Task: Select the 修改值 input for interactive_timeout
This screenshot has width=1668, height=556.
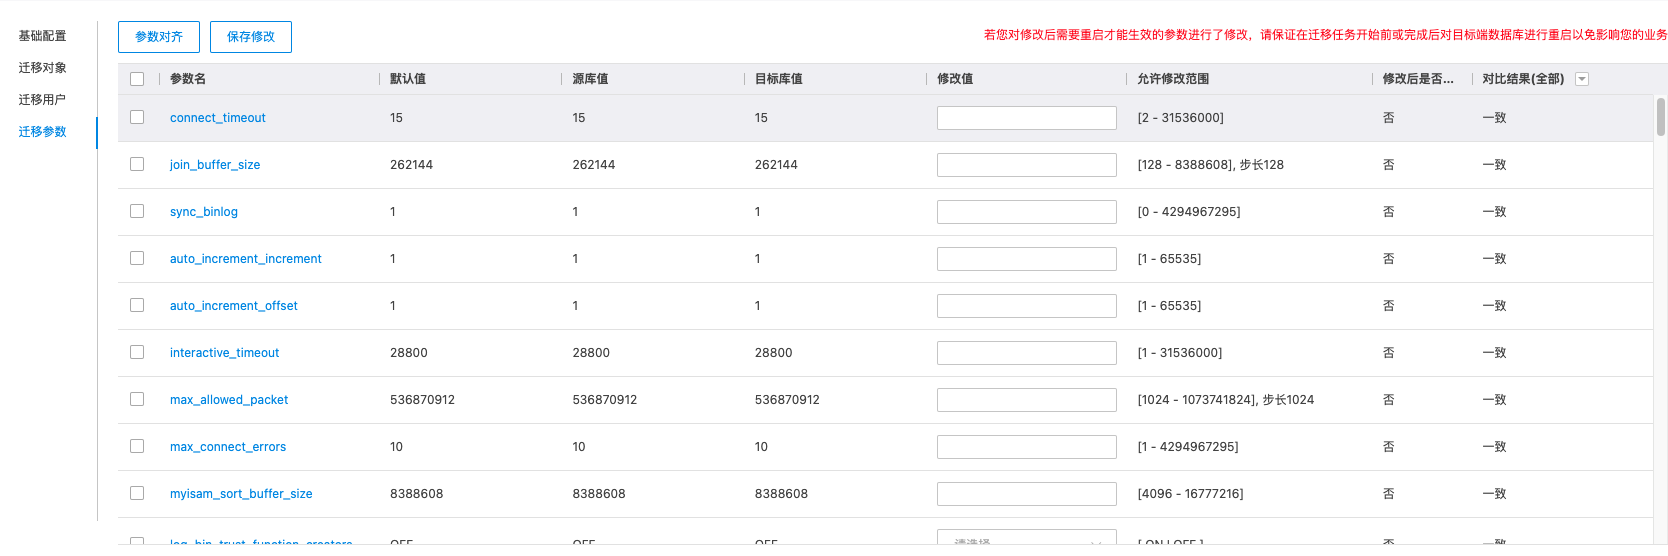Action: click(1027, 353)
